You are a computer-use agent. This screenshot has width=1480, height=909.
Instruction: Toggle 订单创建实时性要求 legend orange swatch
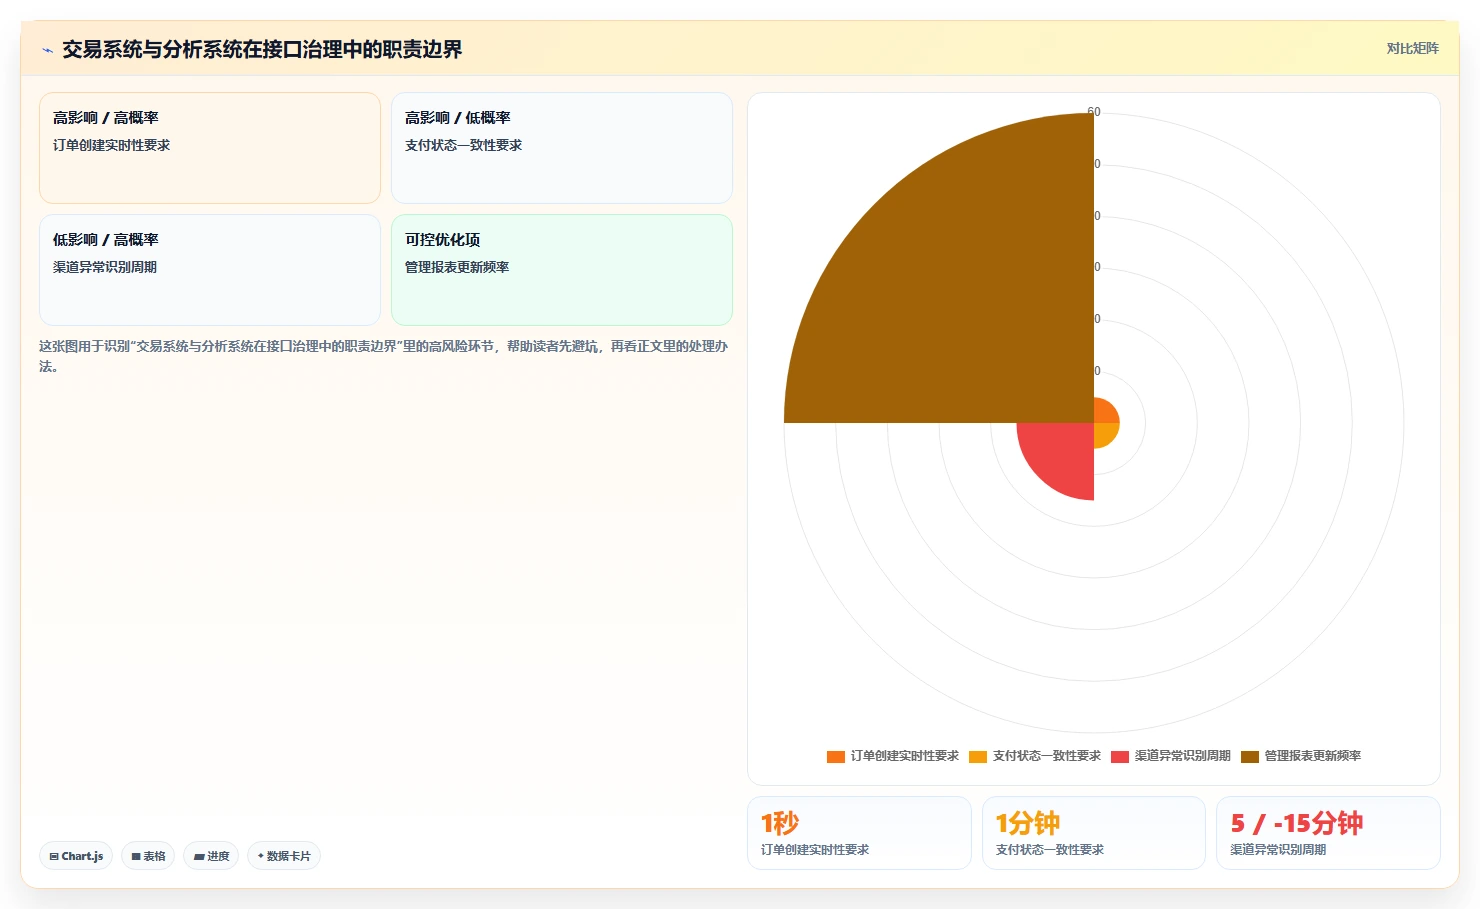point(836,756)
